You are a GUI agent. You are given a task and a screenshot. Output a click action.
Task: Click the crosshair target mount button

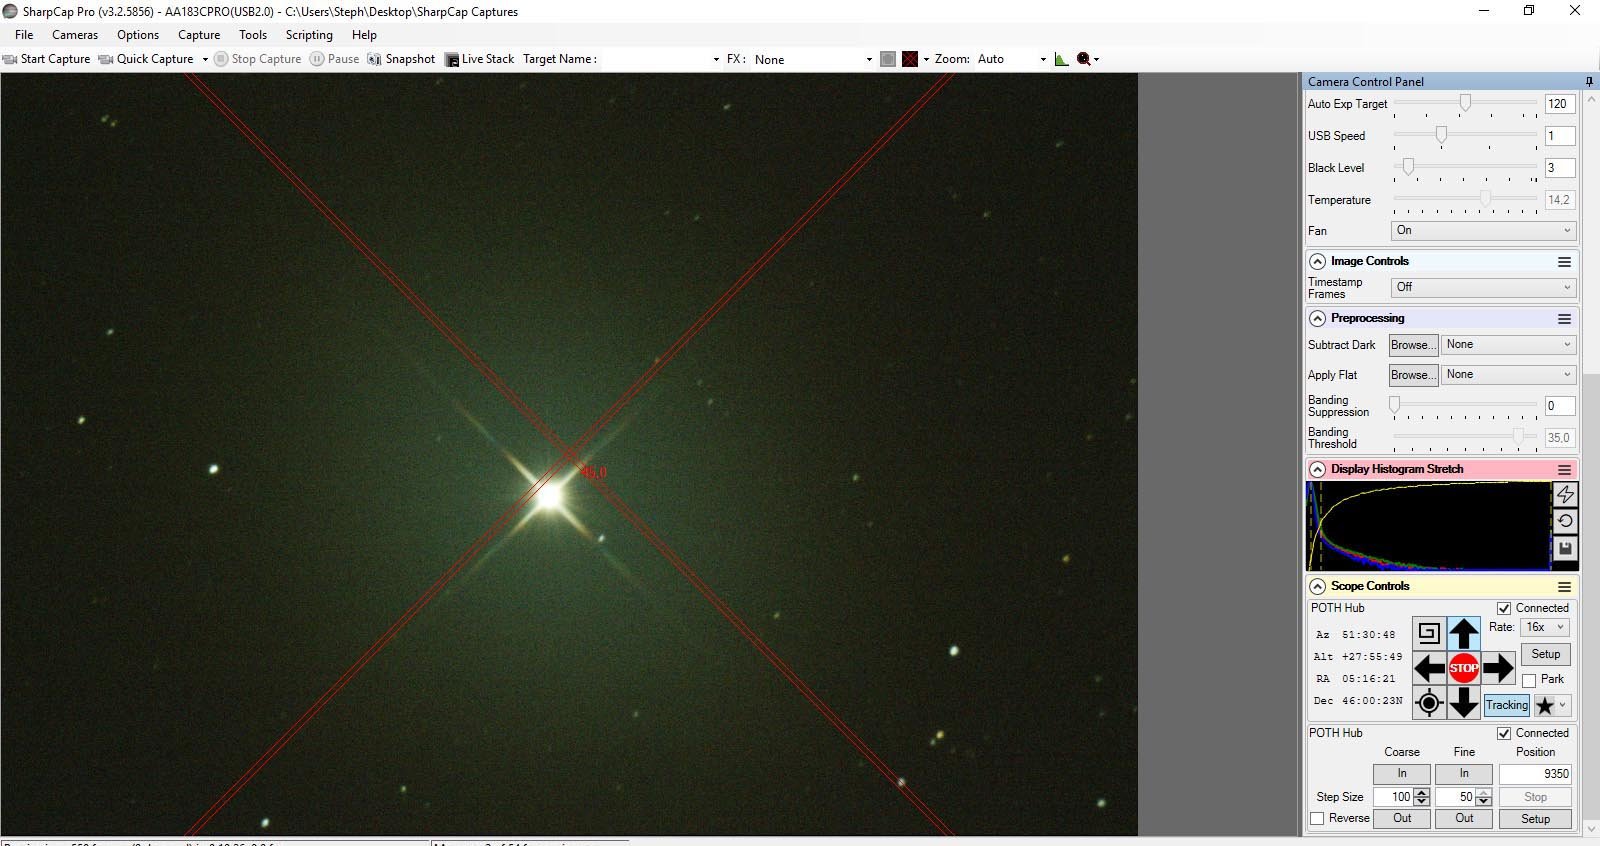1429,703
